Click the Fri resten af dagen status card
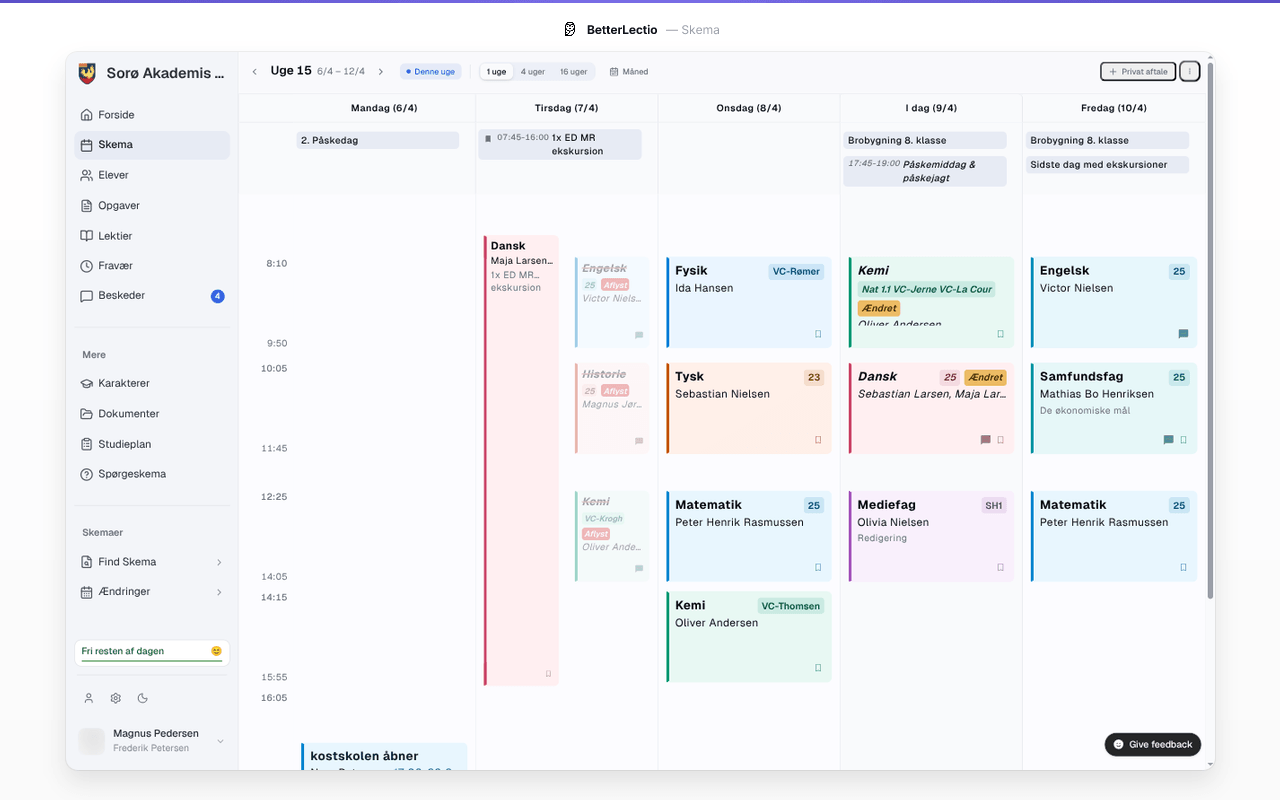Image resolution: width=1280 pixels, height=800 pixels. (x=152, y=652)
